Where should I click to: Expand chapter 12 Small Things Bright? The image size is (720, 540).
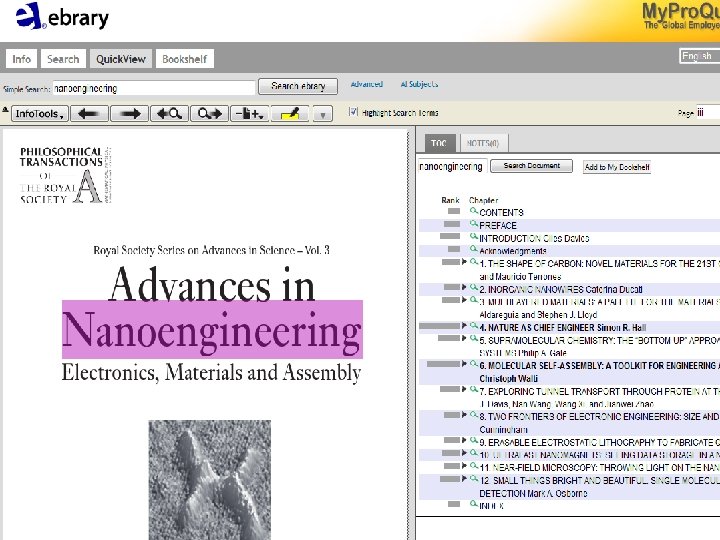pyautogui.click(x=464, y=478)
